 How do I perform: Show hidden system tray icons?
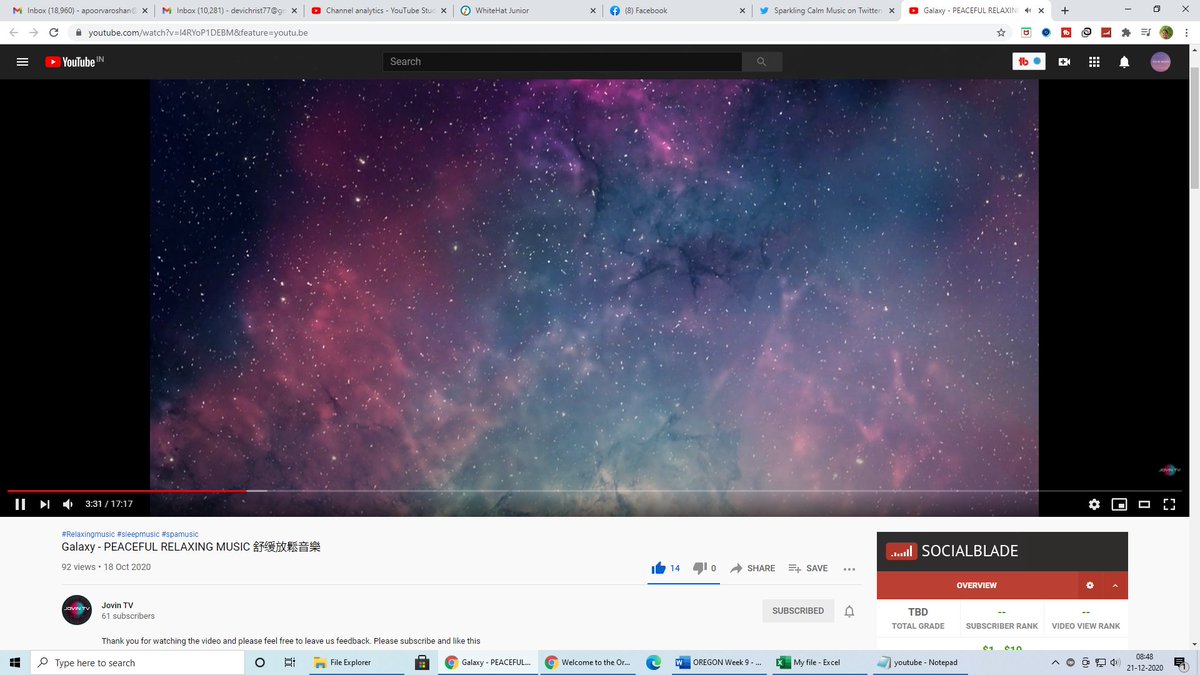1055,663
